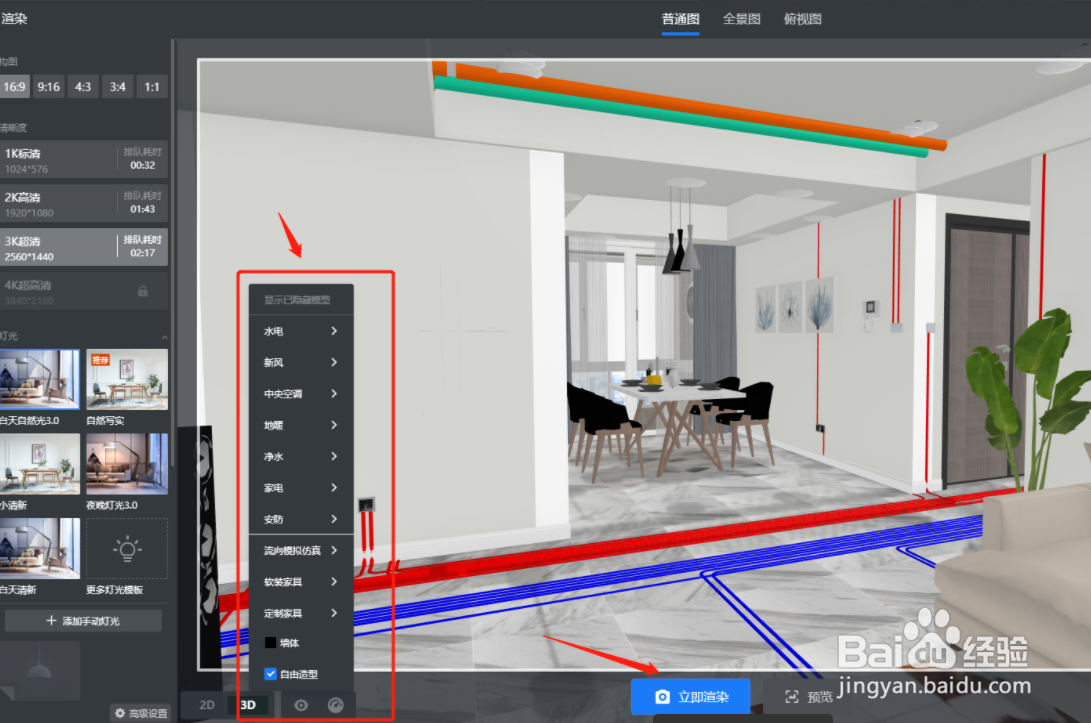
Task: Click the preview frame icon beside 预览
Action: point(791,697)
